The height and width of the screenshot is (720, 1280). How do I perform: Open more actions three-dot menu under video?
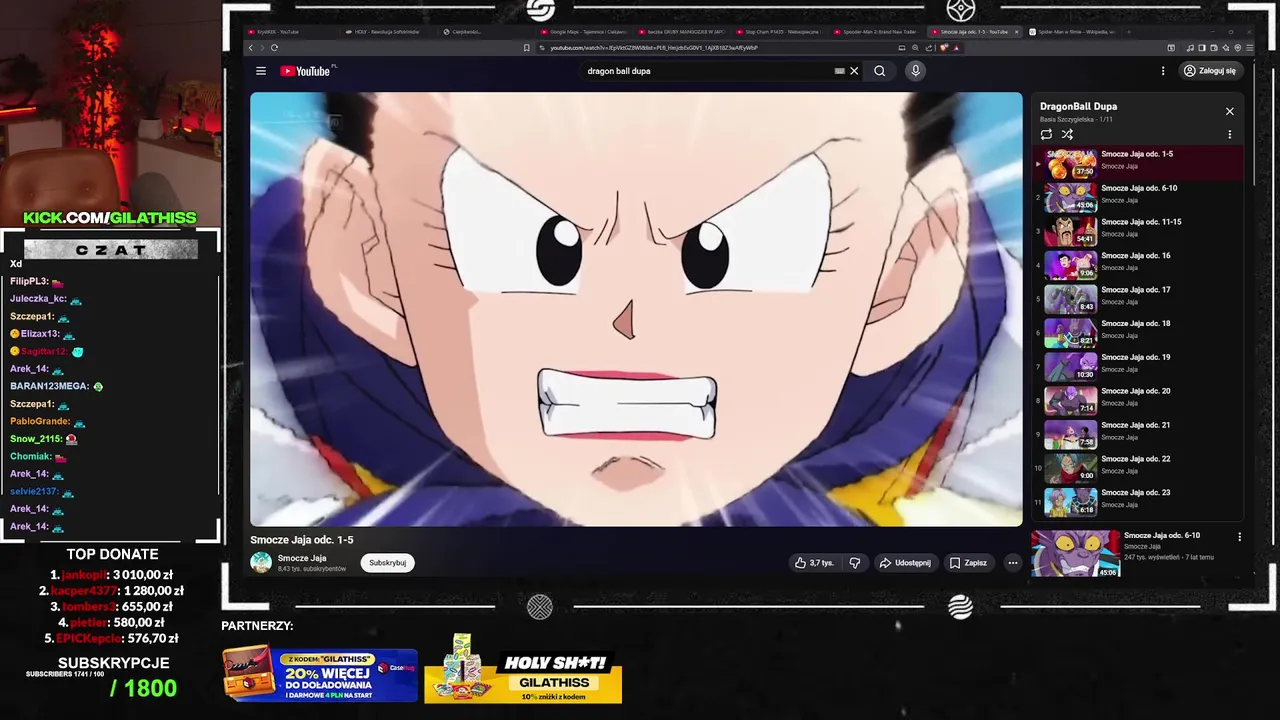pos(1012,563)
